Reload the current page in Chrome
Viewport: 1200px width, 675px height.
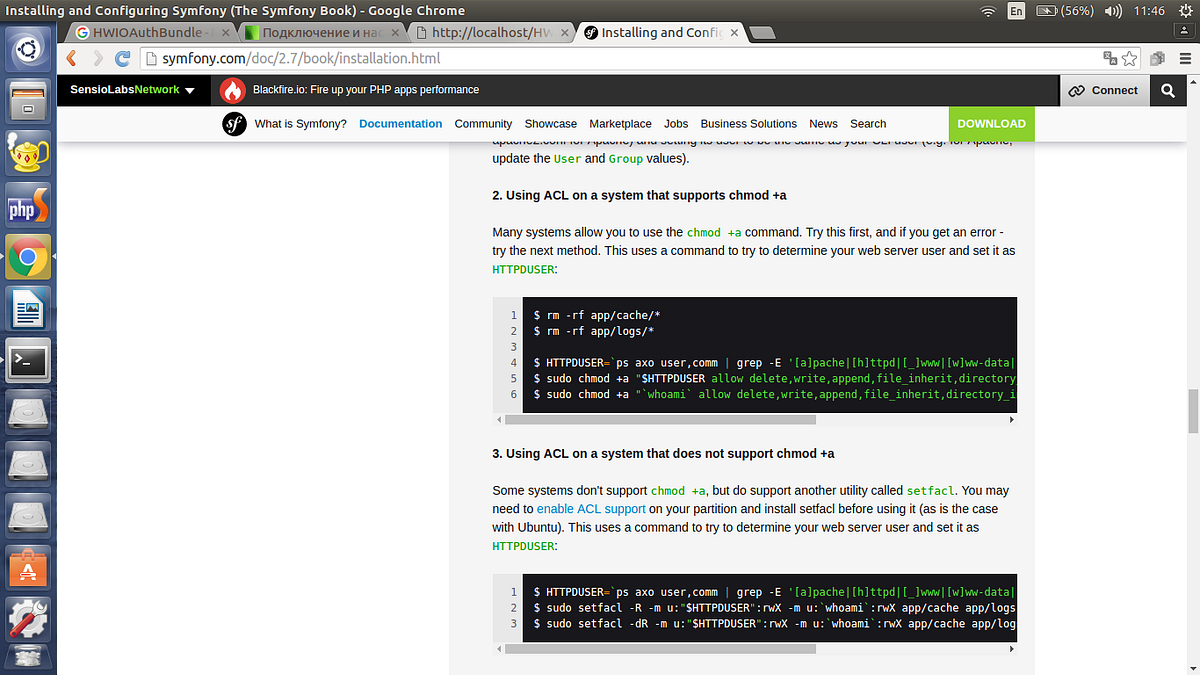122,58
